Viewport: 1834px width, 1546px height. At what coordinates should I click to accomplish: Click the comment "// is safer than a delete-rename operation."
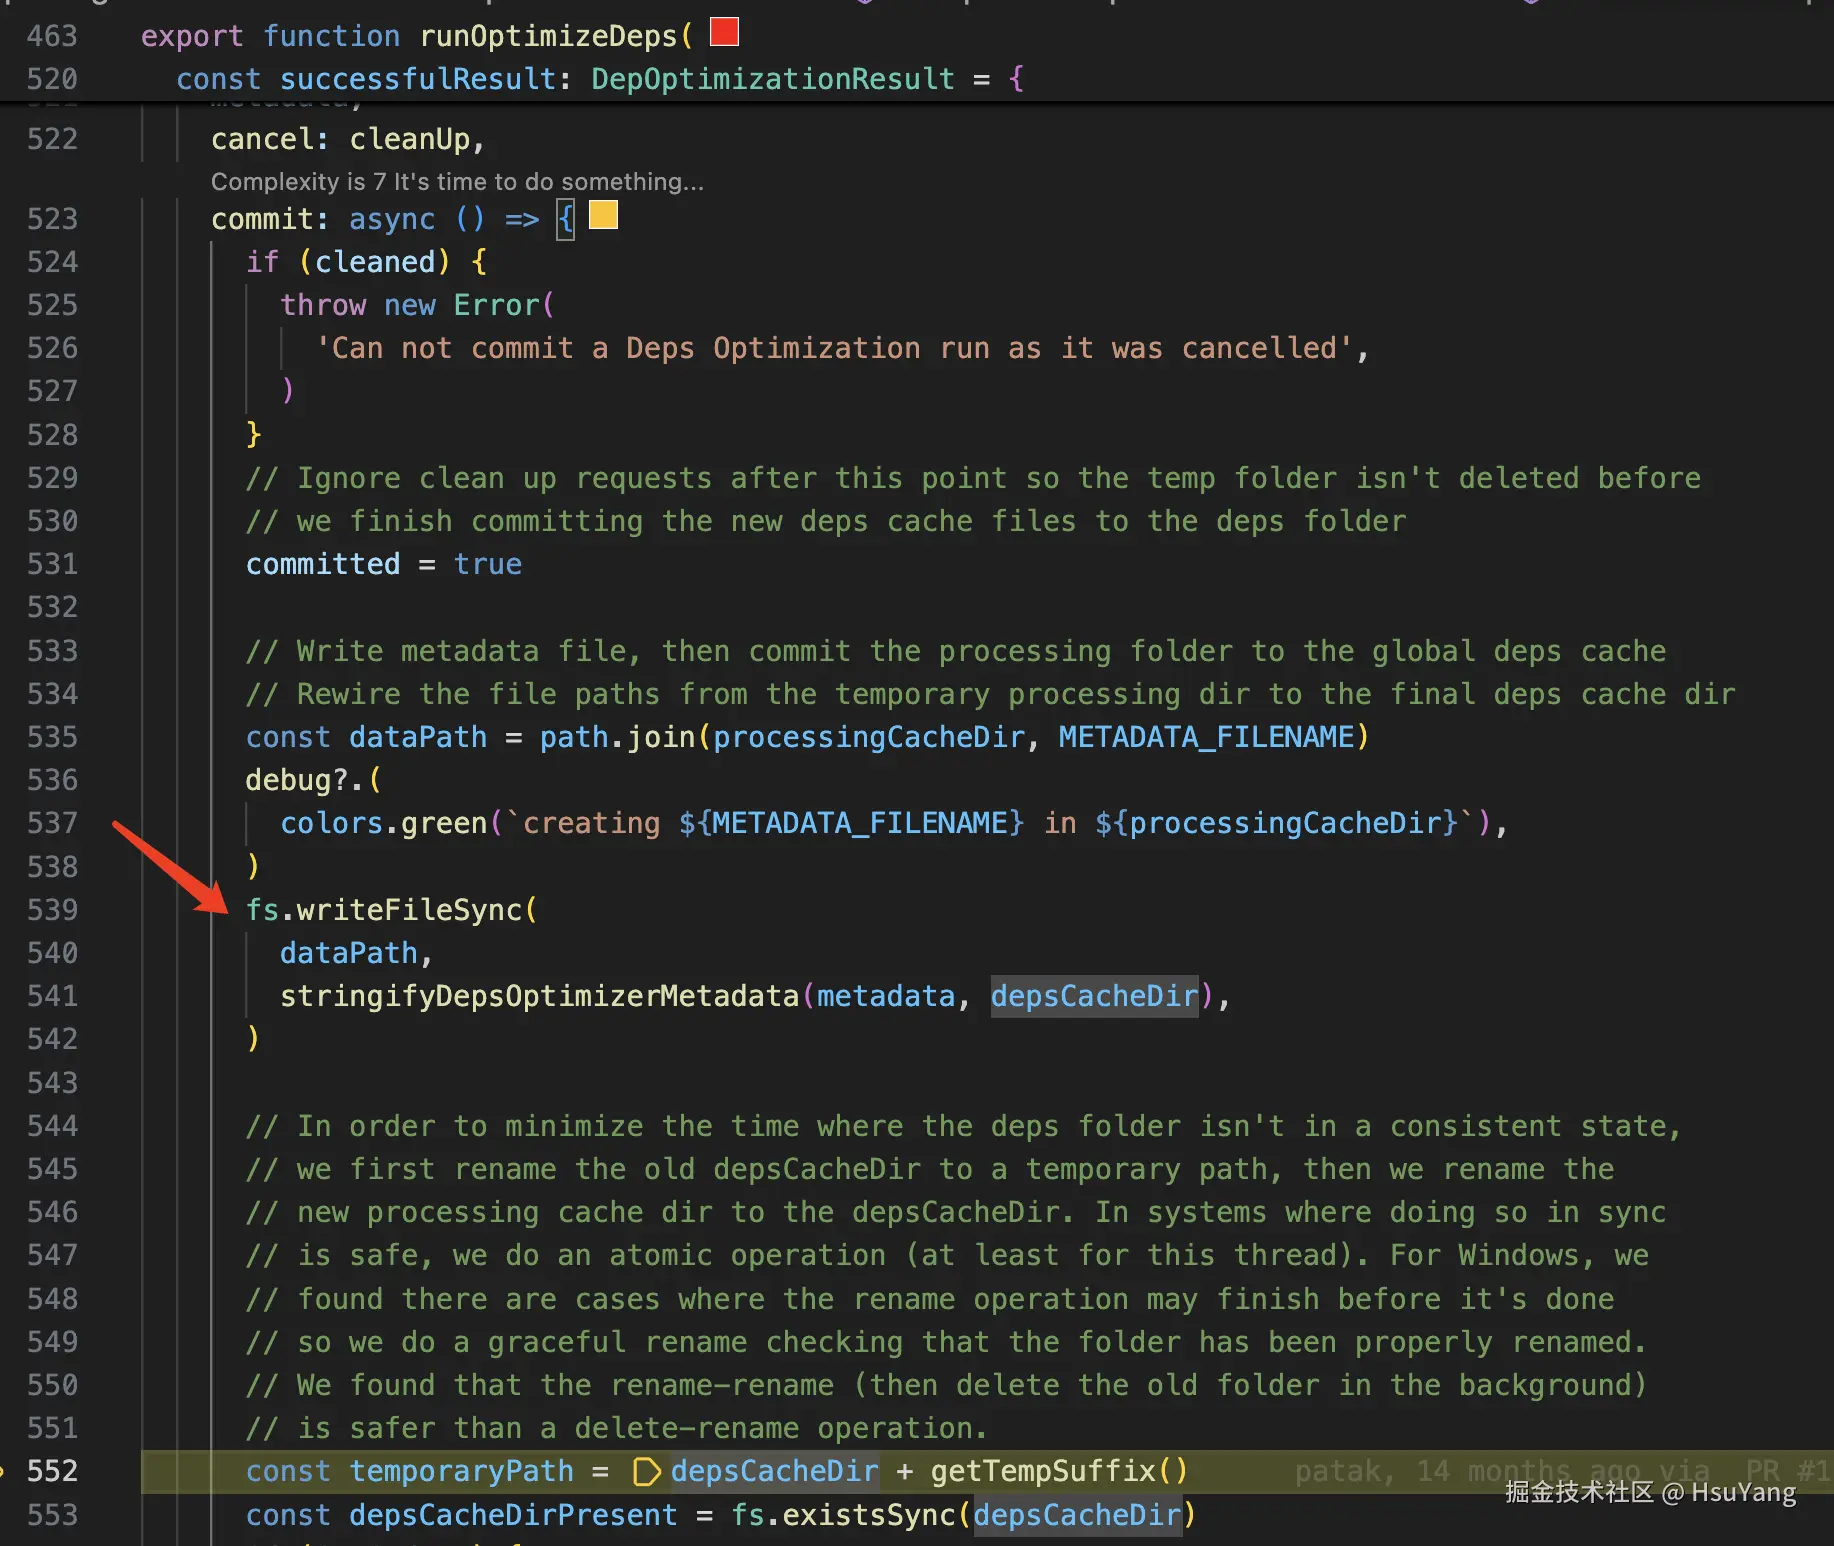click(617, 1428)
